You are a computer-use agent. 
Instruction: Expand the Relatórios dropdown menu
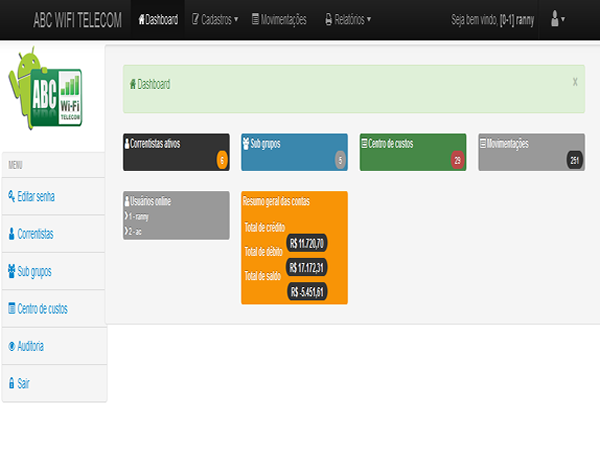coord(347,19)
